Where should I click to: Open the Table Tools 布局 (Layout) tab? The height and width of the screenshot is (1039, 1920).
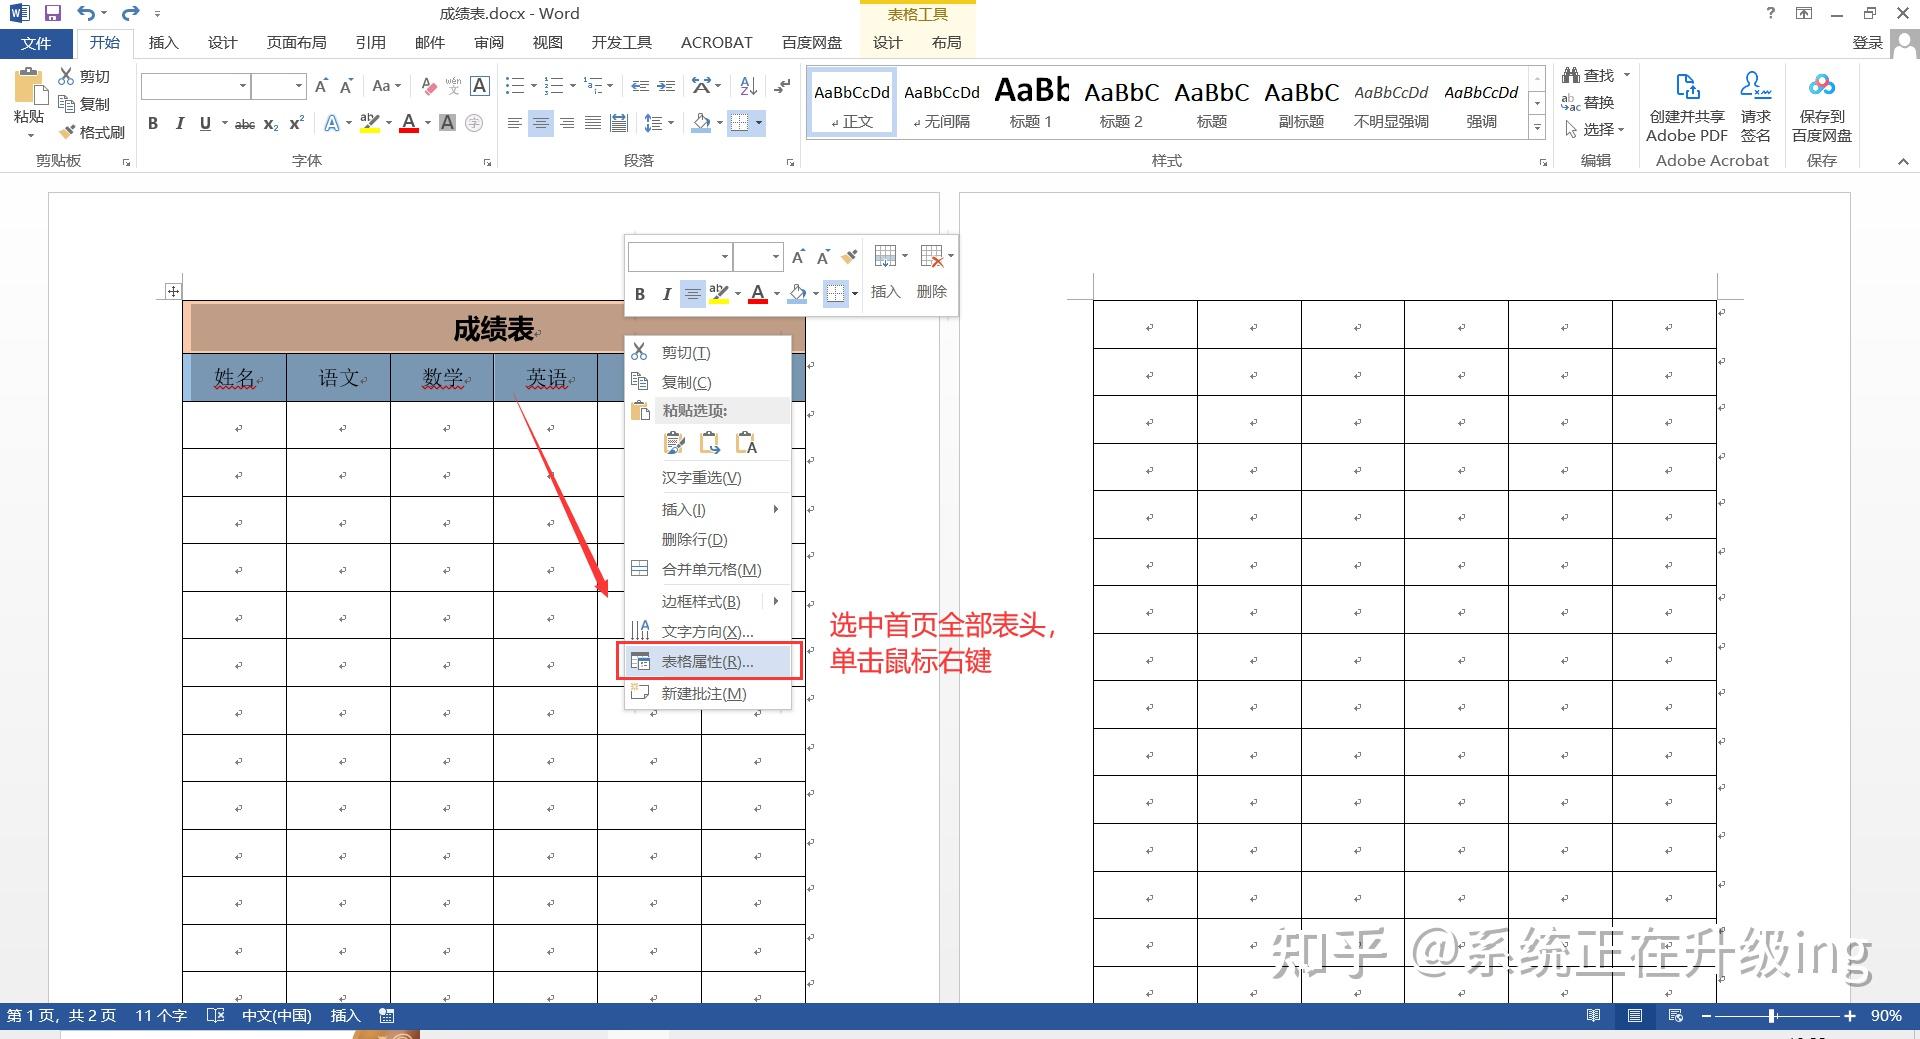click(946, 43)
